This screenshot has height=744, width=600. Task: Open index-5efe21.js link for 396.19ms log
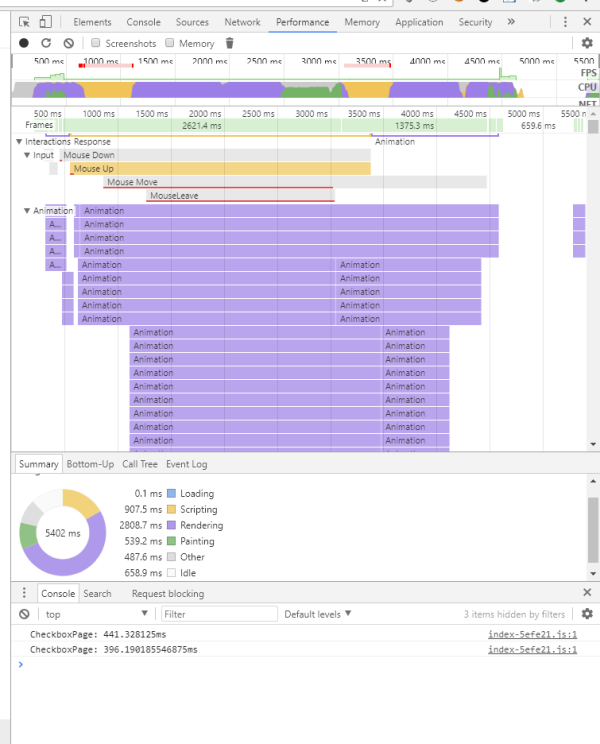coord(533,650)
